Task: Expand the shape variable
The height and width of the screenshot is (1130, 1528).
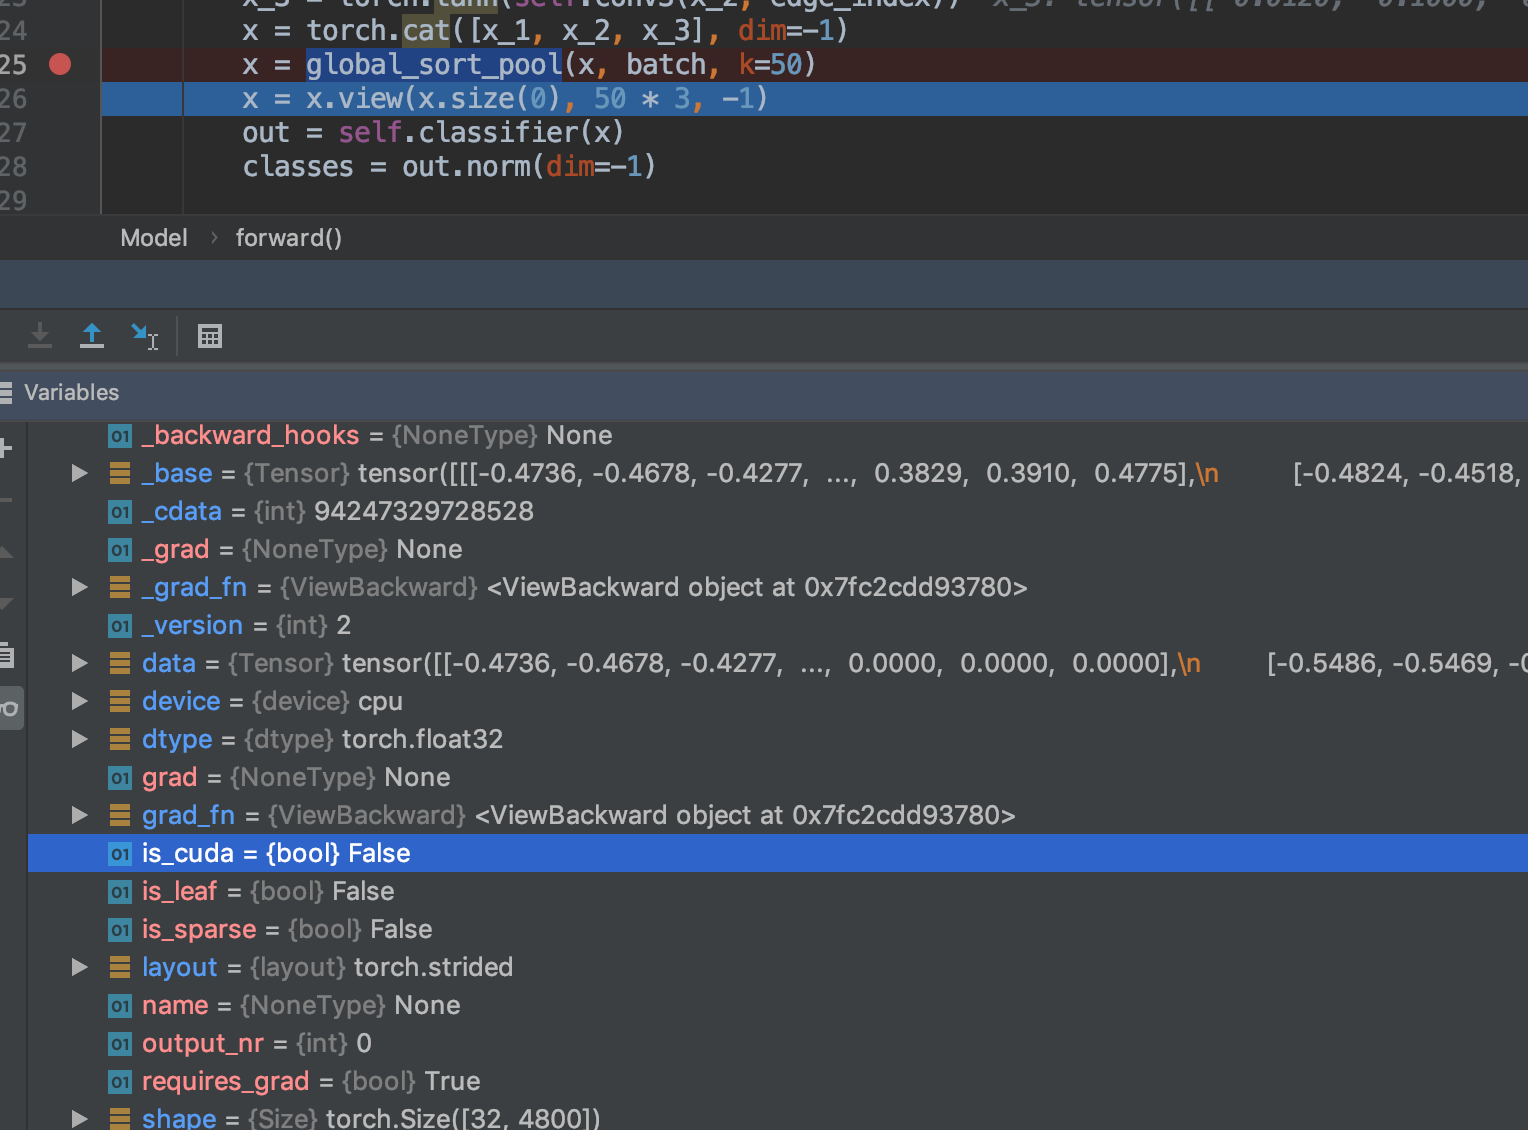Action: click(79, 1118)
